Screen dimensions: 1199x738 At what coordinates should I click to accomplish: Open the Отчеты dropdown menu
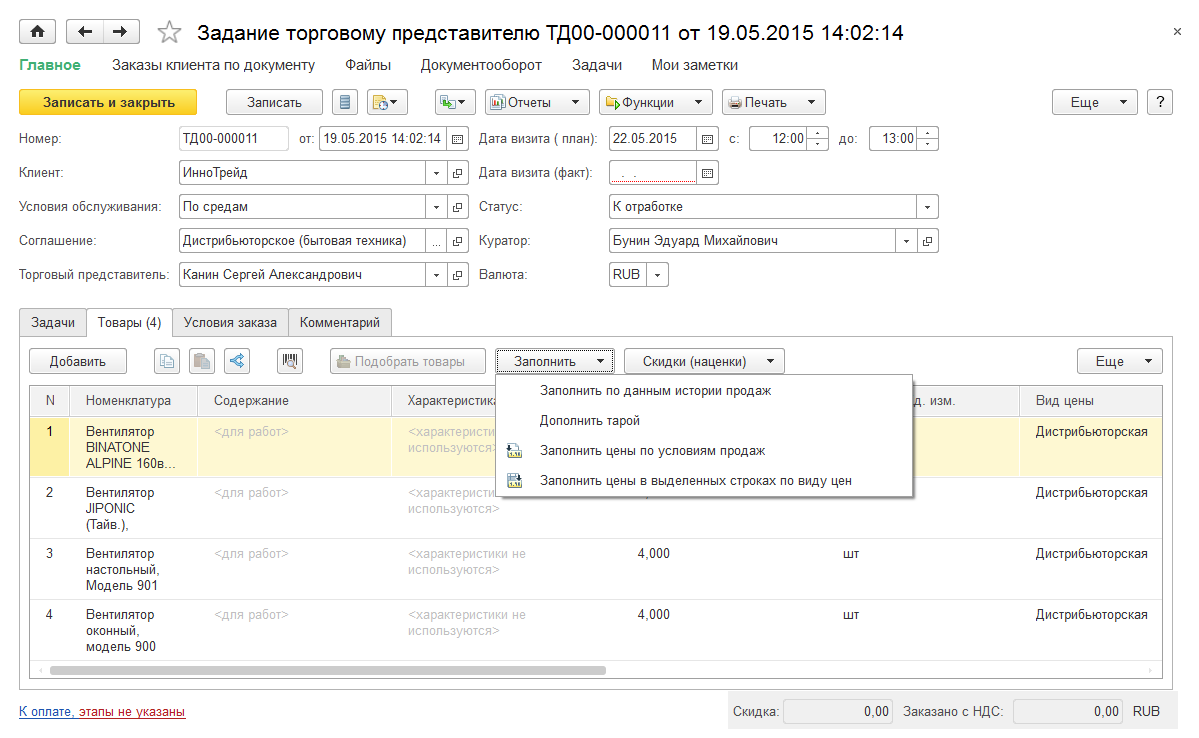[537, 102]
